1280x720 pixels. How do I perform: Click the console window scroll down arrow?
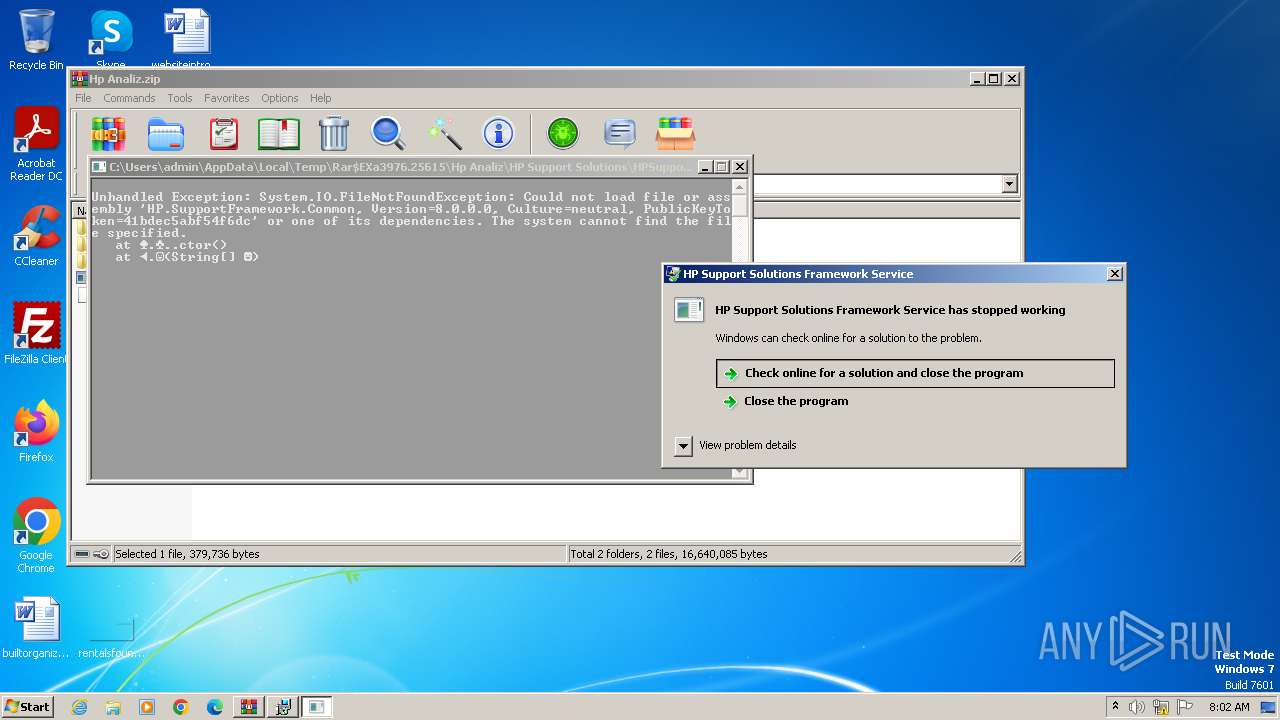point(740,471)
